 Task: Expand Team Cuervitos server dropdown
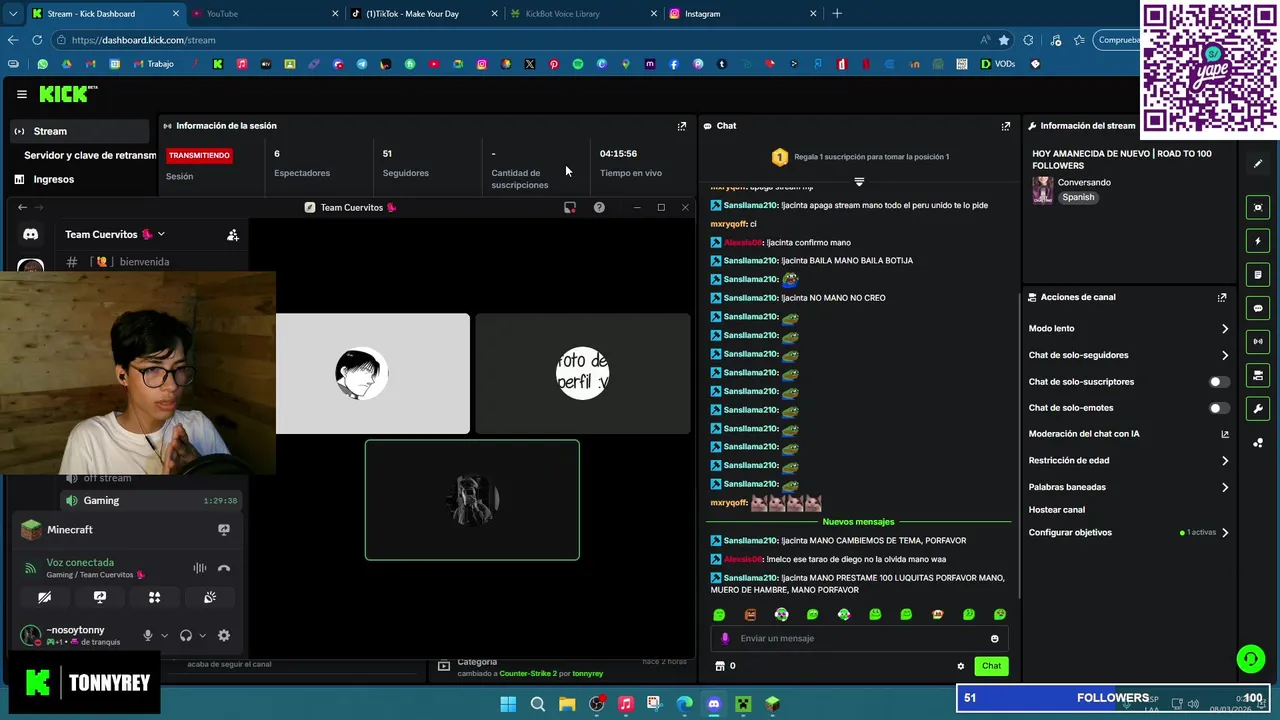point(161,234)
